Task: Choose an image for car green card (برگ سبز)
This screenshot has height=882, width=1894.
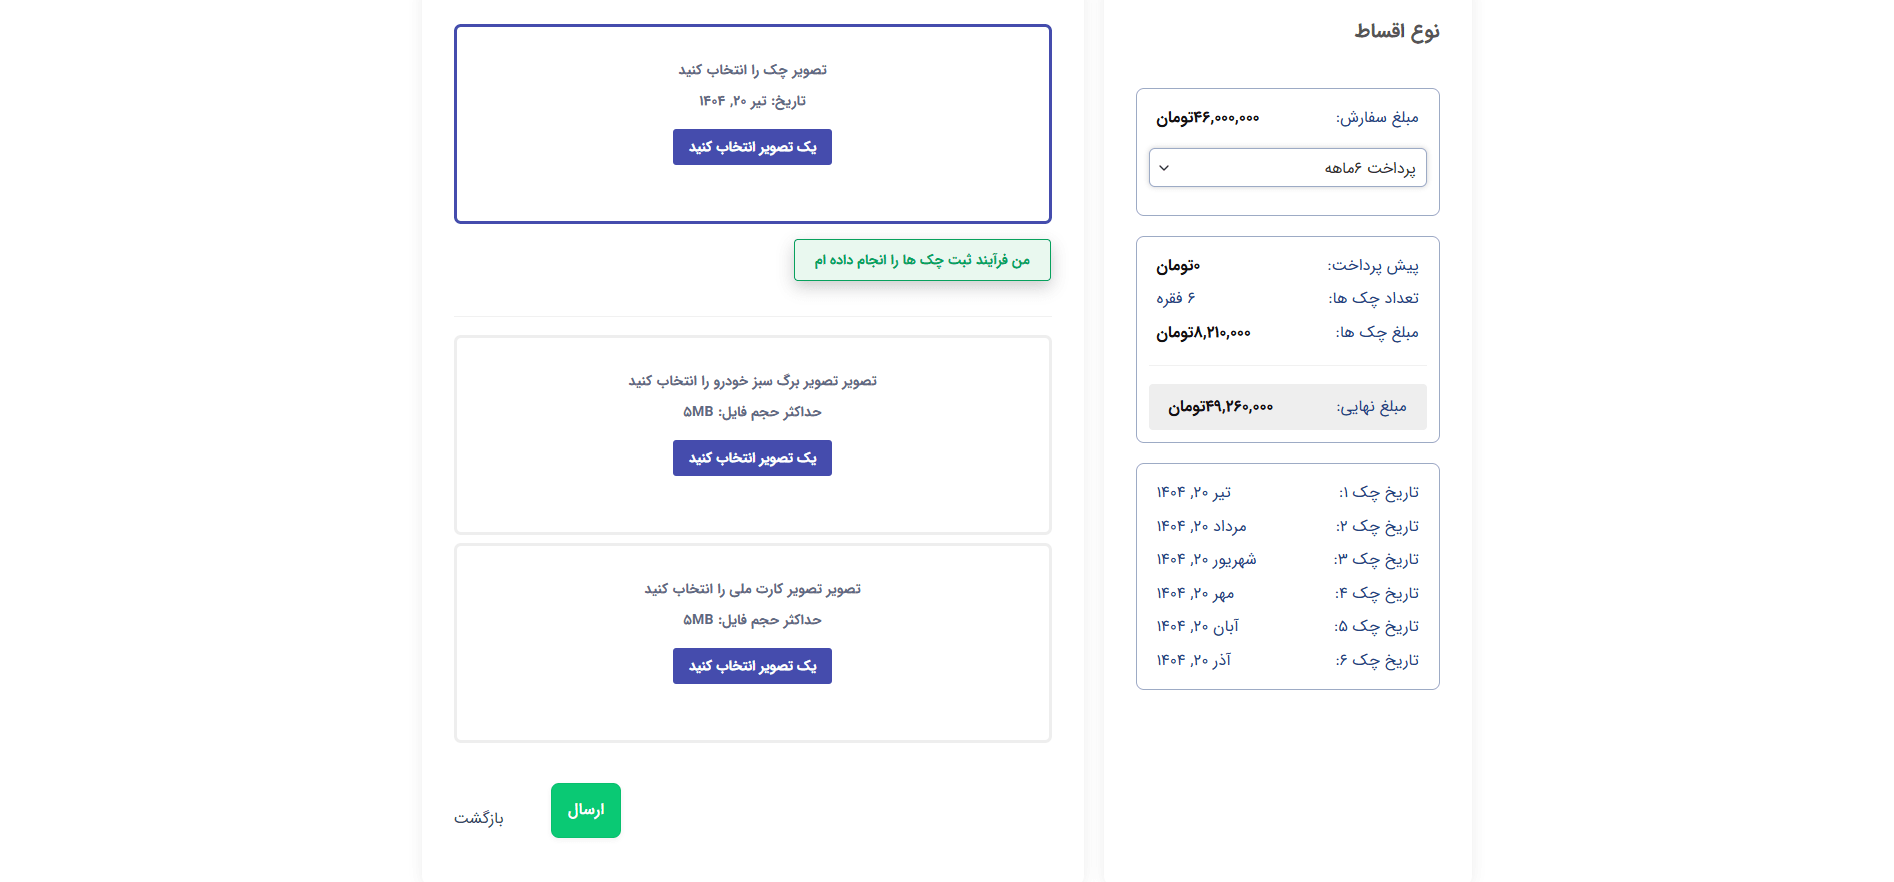Action: click(x=752, y=458)
